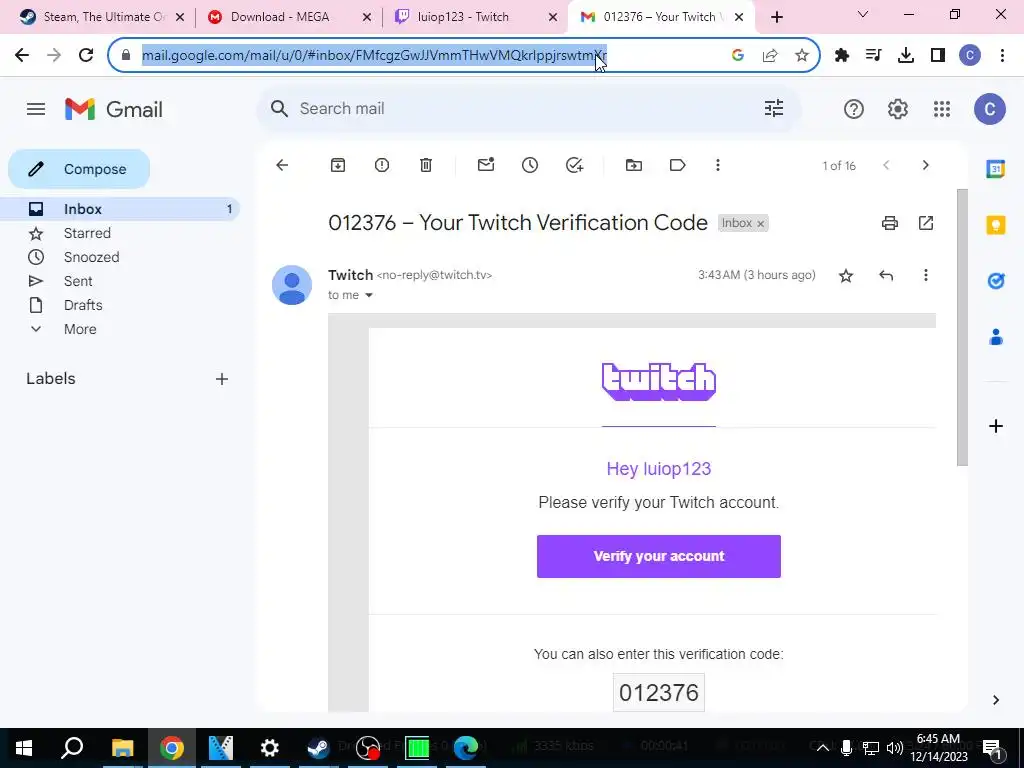
Task: Click the Gmail logo
Action: pos(114,109)
